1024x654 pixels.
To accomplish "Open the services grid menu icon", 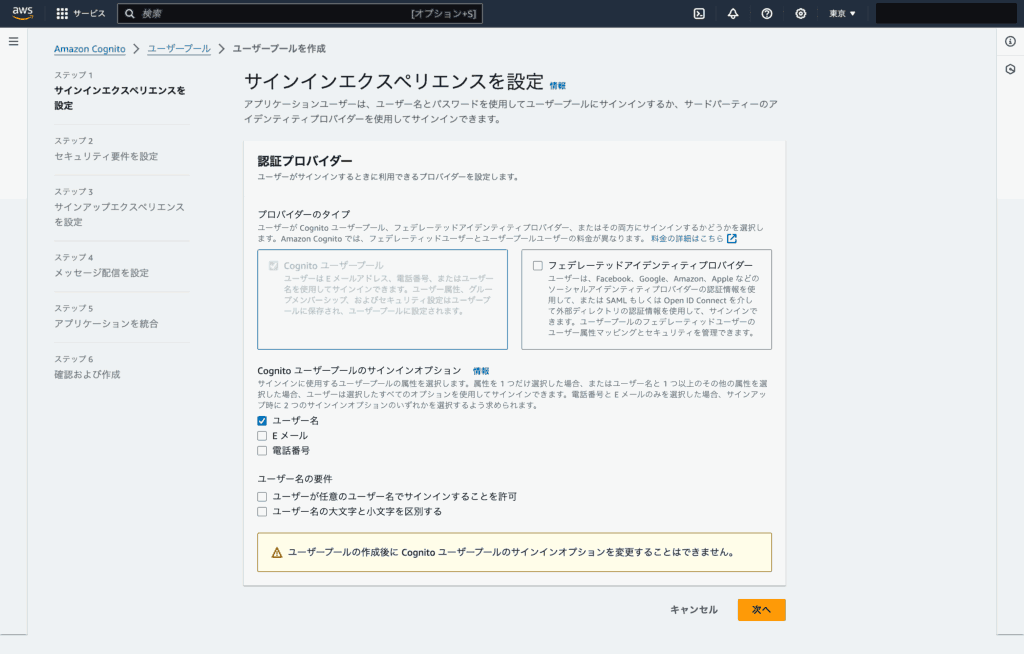I will pyautogui.click(x=62, y=14).
